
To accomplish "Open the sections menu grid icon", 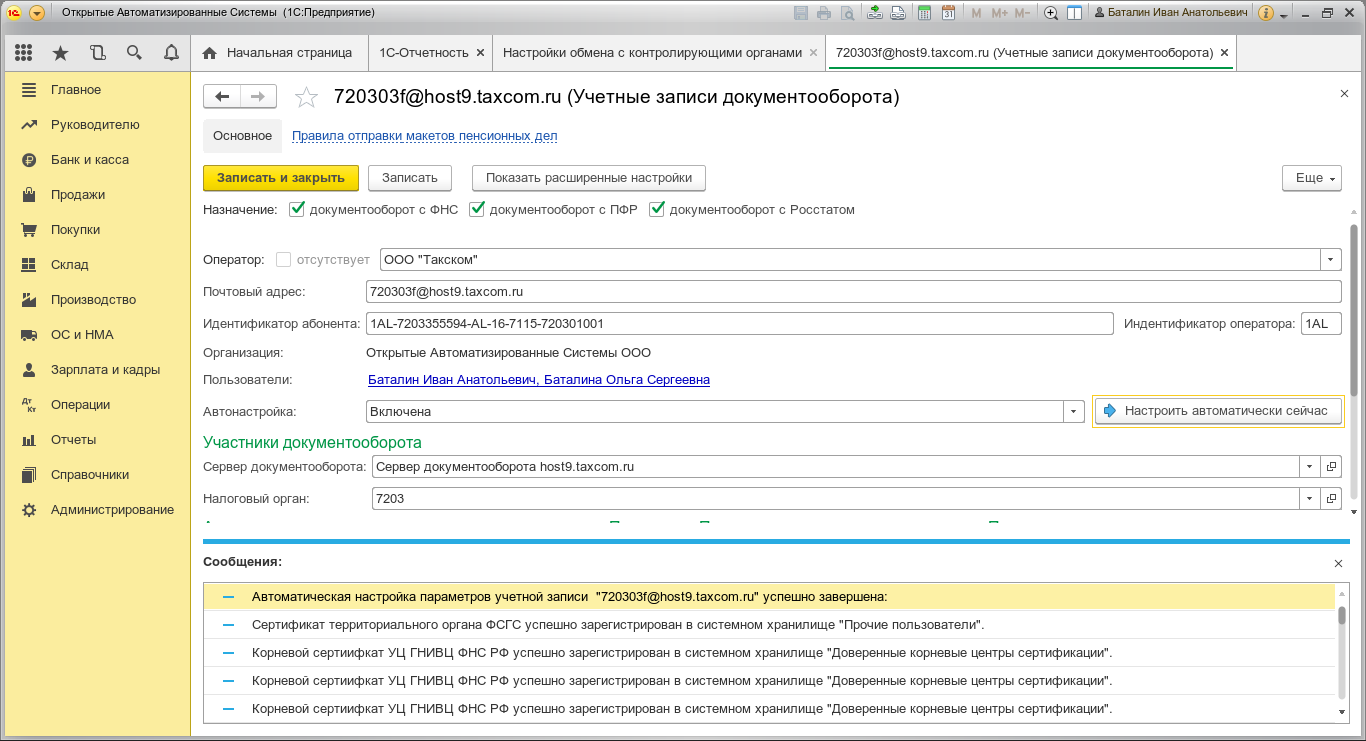I will (24, 53).
